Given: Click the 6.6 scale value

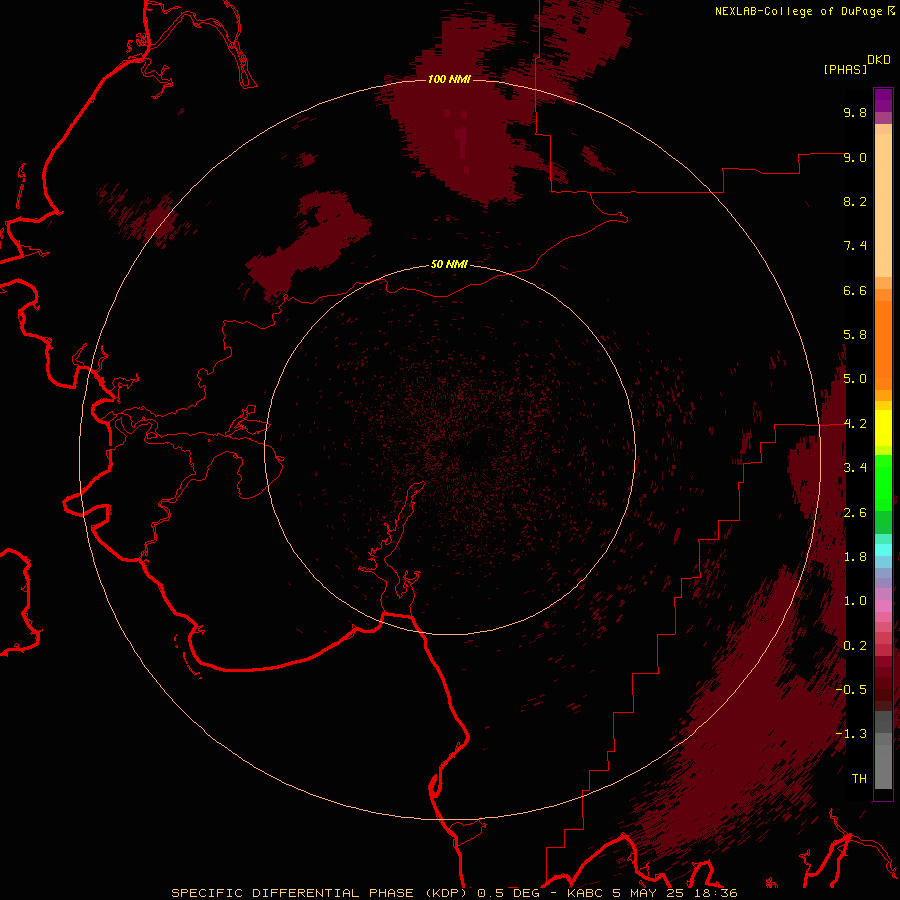Looking at the screenshot, I should (x=855, y=290).
